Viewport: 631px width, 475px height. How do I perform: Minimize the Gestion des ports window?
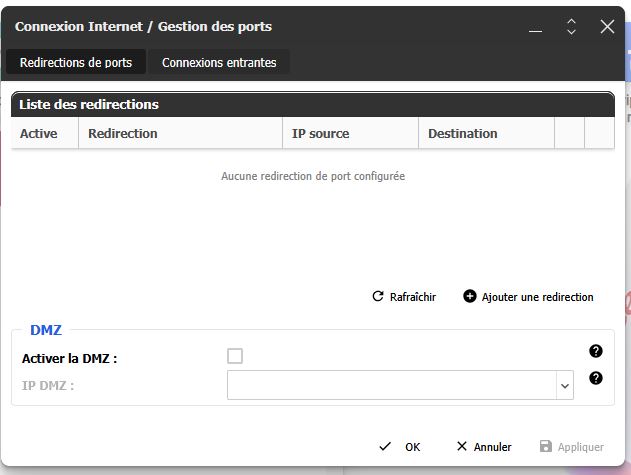[x=536, y=27]
